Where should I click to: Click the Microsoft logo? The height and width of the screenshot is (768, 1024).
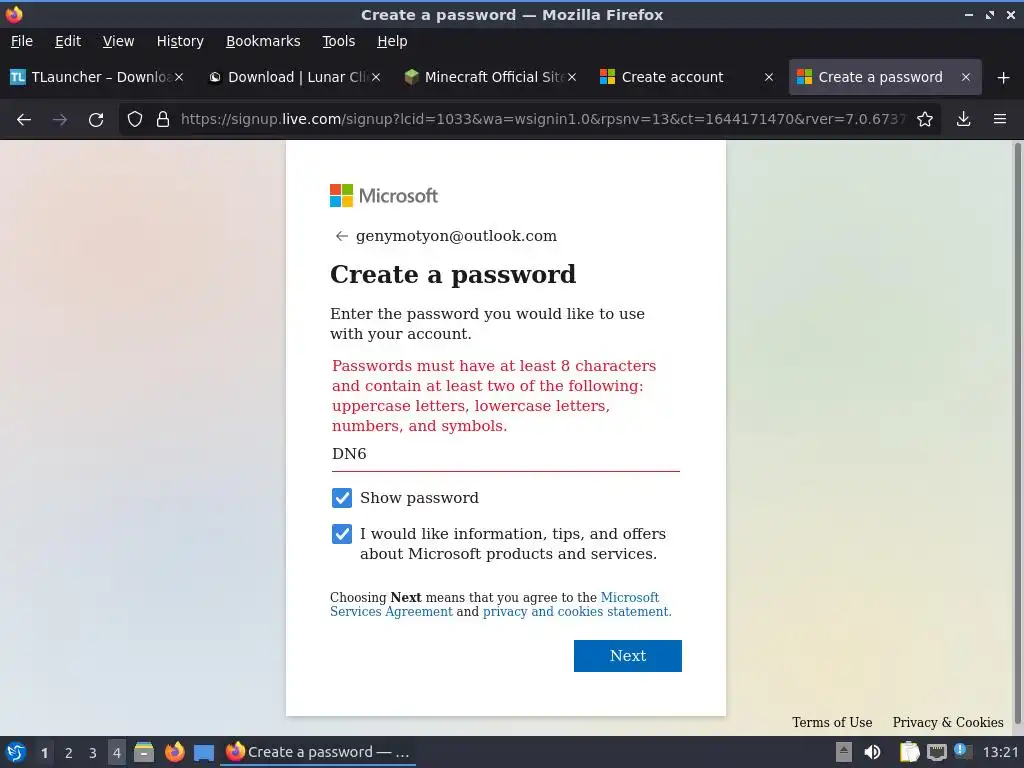[384, 195]
